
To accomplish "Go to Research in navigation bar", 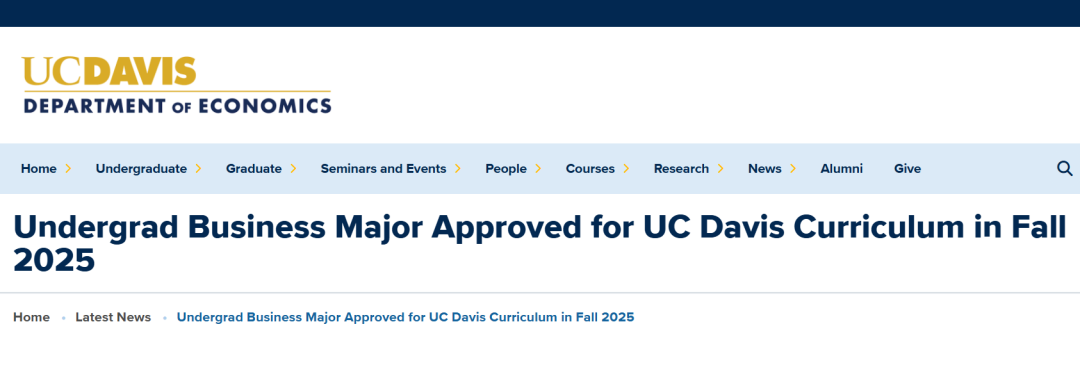I will pos(681,169).
